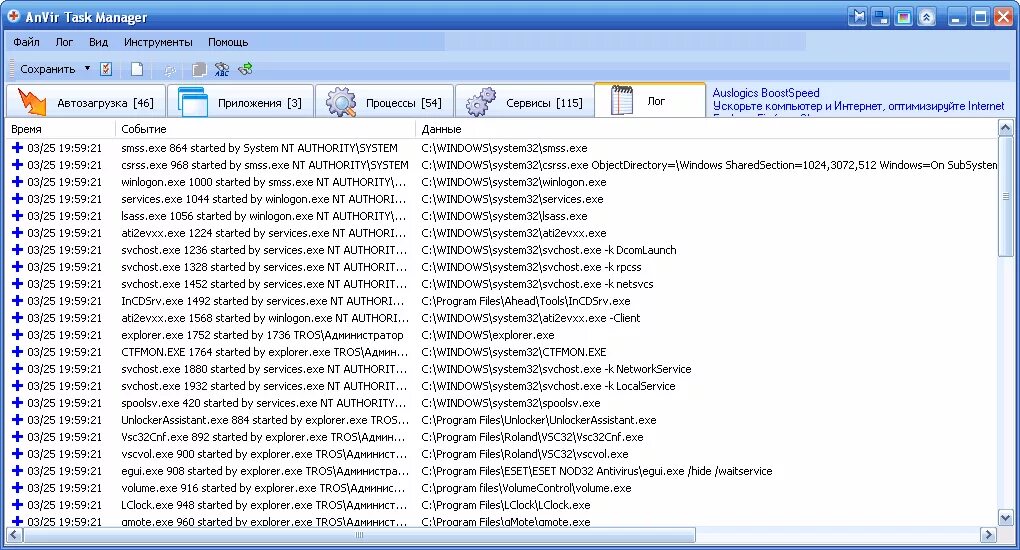The width and height of the screenshot is (1020, 550).
Task: Click the plus icon of ati2evxx.exe 1224 row
Action: [18, 232]
